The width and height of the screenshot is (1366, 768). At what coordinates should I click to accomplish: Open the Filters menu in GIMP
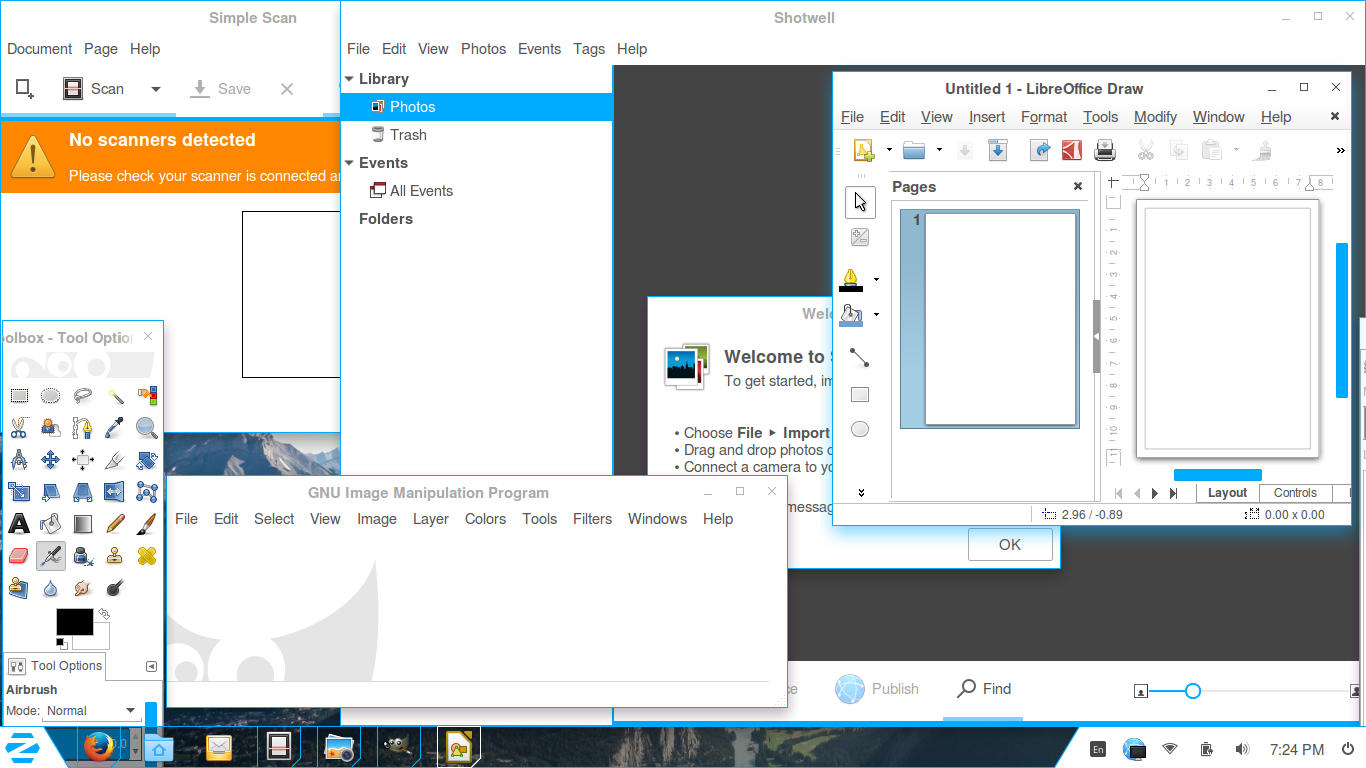592,519
